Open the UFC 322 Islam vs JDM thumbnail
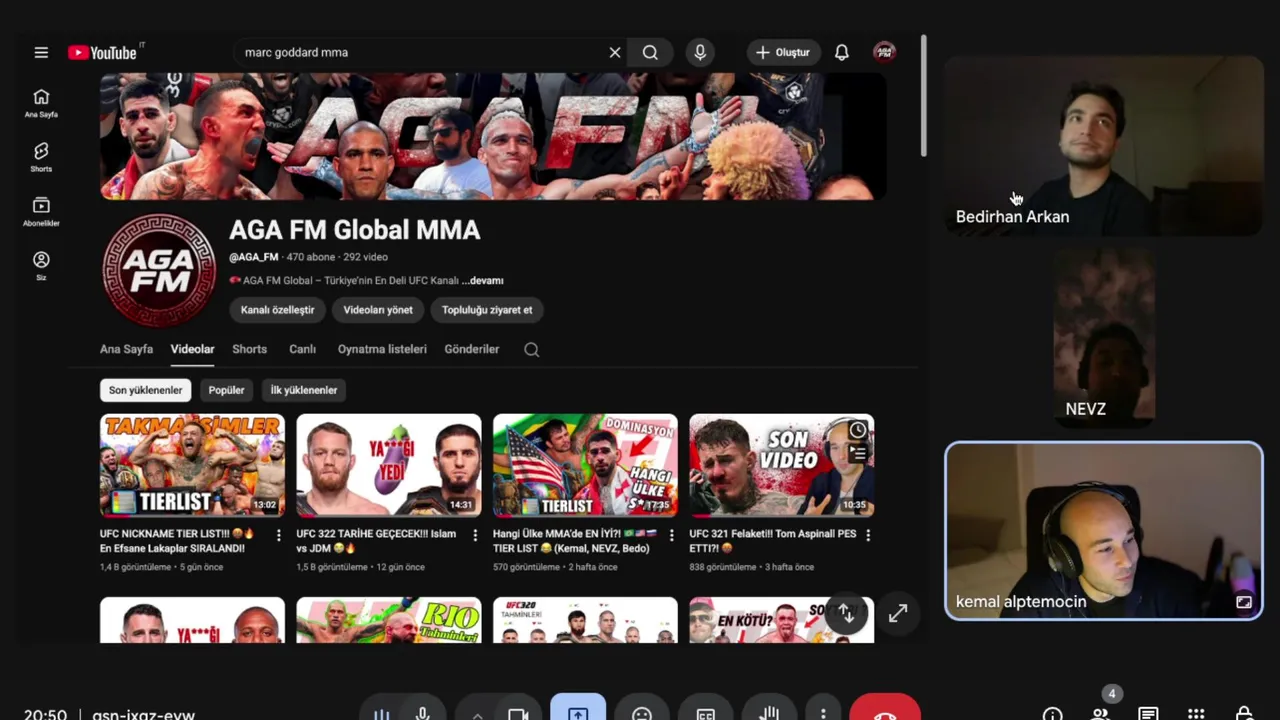Screen dimensions: 1280x720 [x=389, y=466]
